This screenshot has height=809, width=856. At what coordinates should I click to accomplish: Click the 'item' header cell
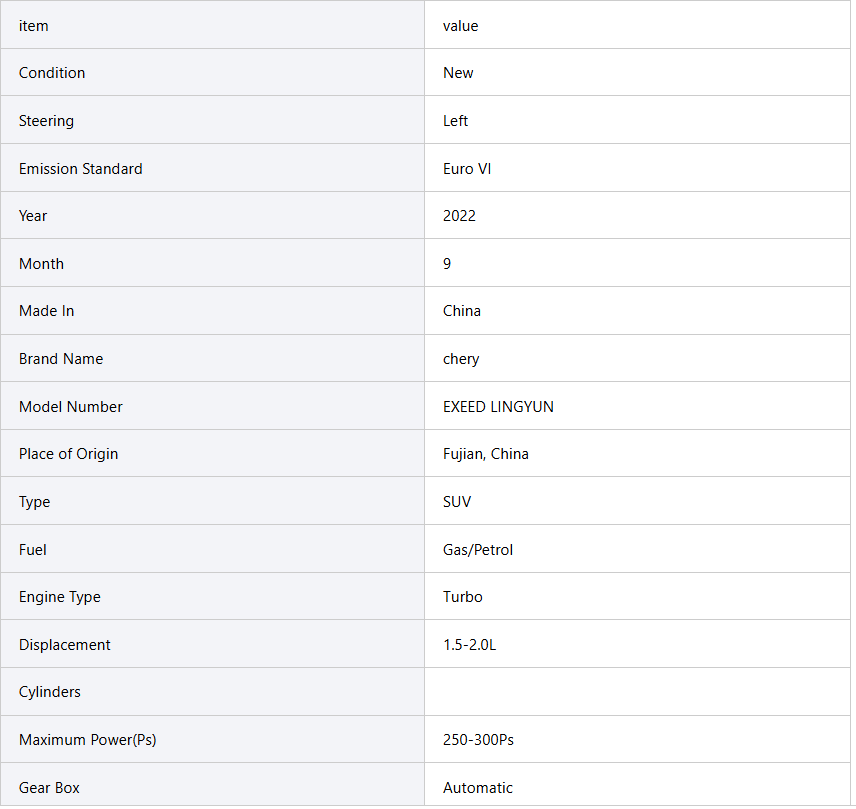34,26
